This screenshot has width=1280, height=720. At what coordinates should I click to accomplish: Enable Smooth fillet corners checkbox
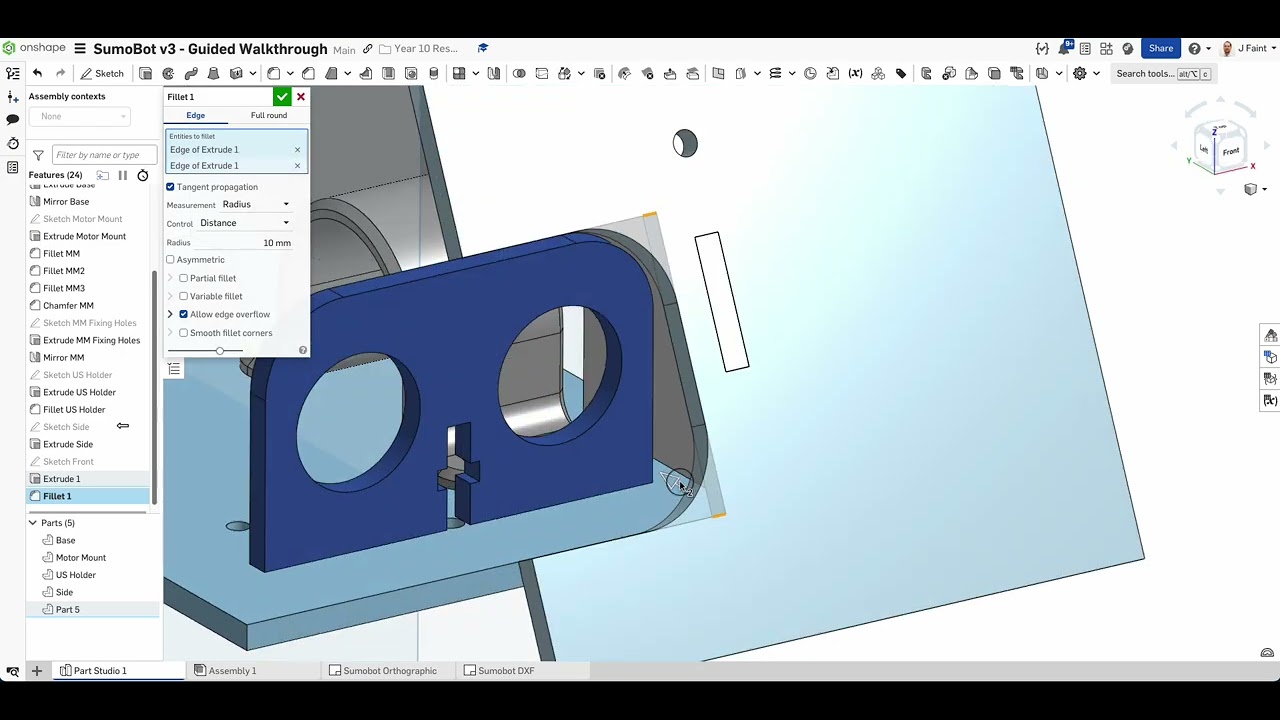click(x=183, y=333)
